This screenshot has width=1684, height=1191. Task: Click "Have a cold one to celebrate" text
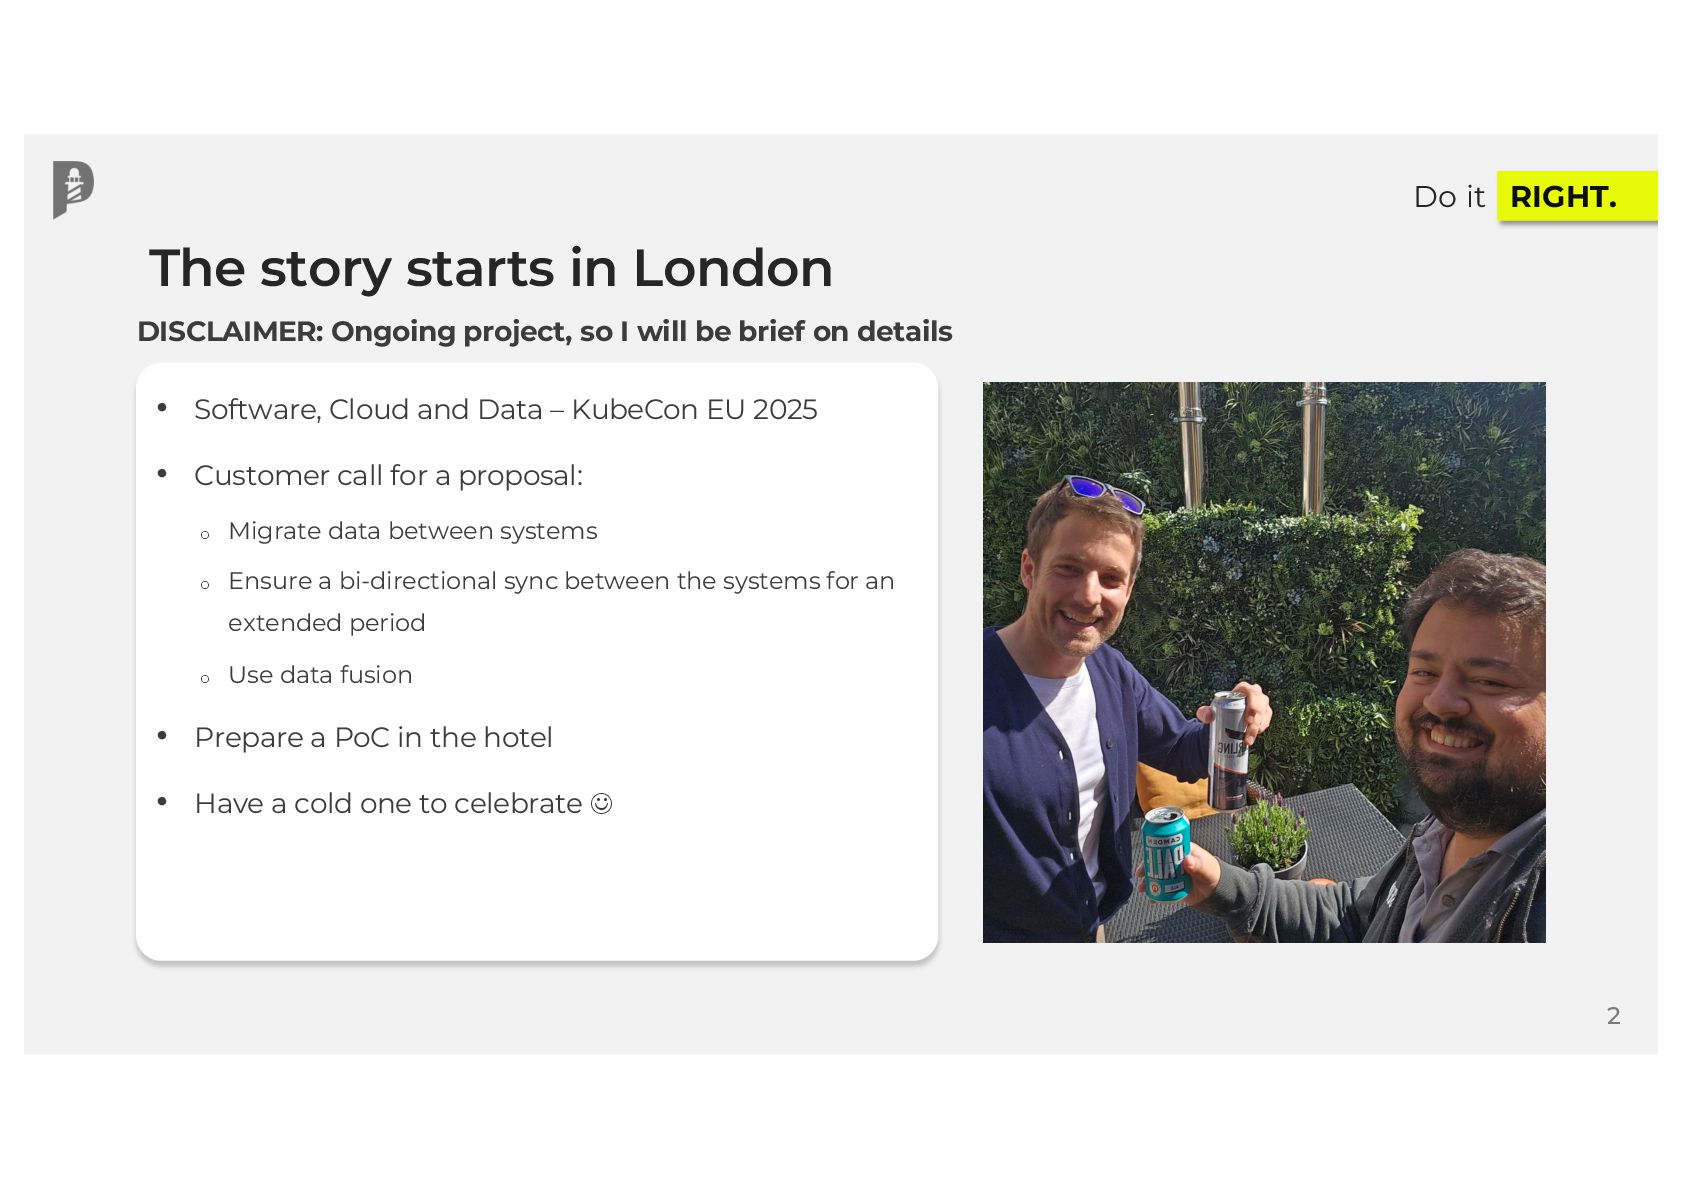[388, 804]
